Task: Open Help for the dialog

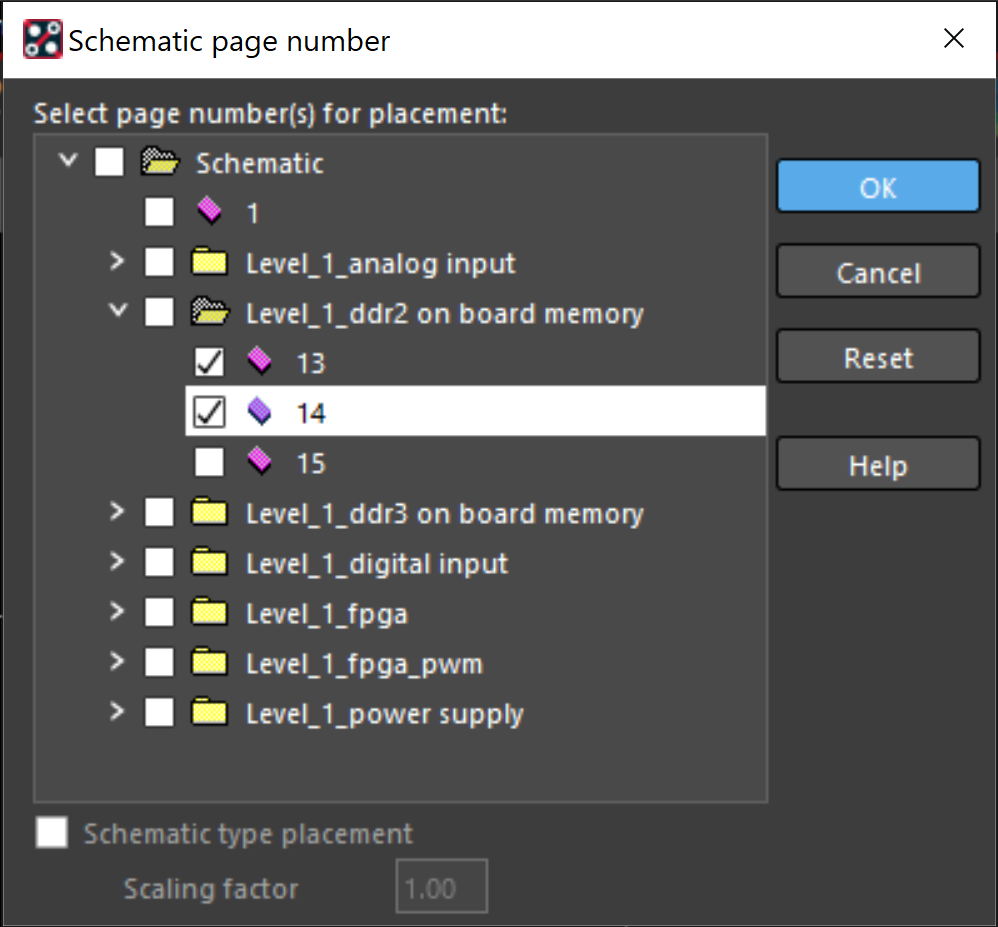Action: 878,464
